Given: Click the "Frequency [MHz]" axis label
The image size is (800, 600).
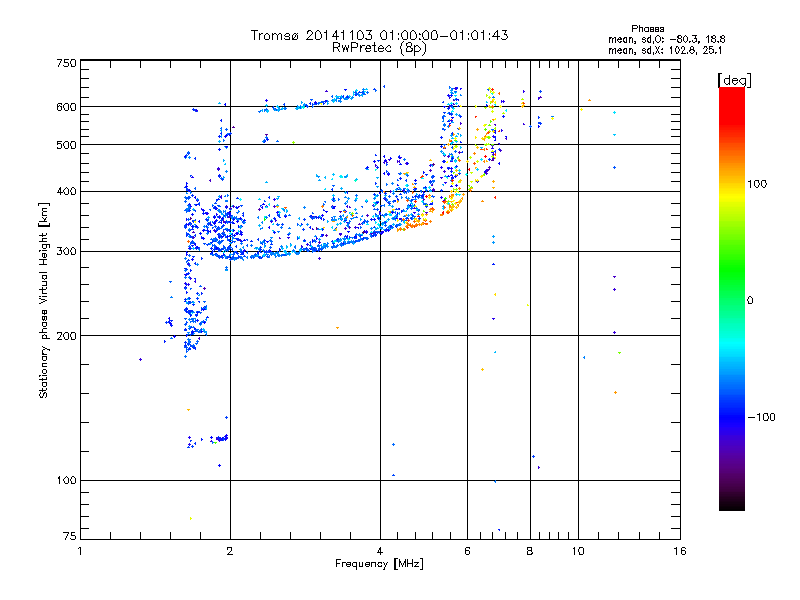Looking at the screenshot, I should coord(379,564).
